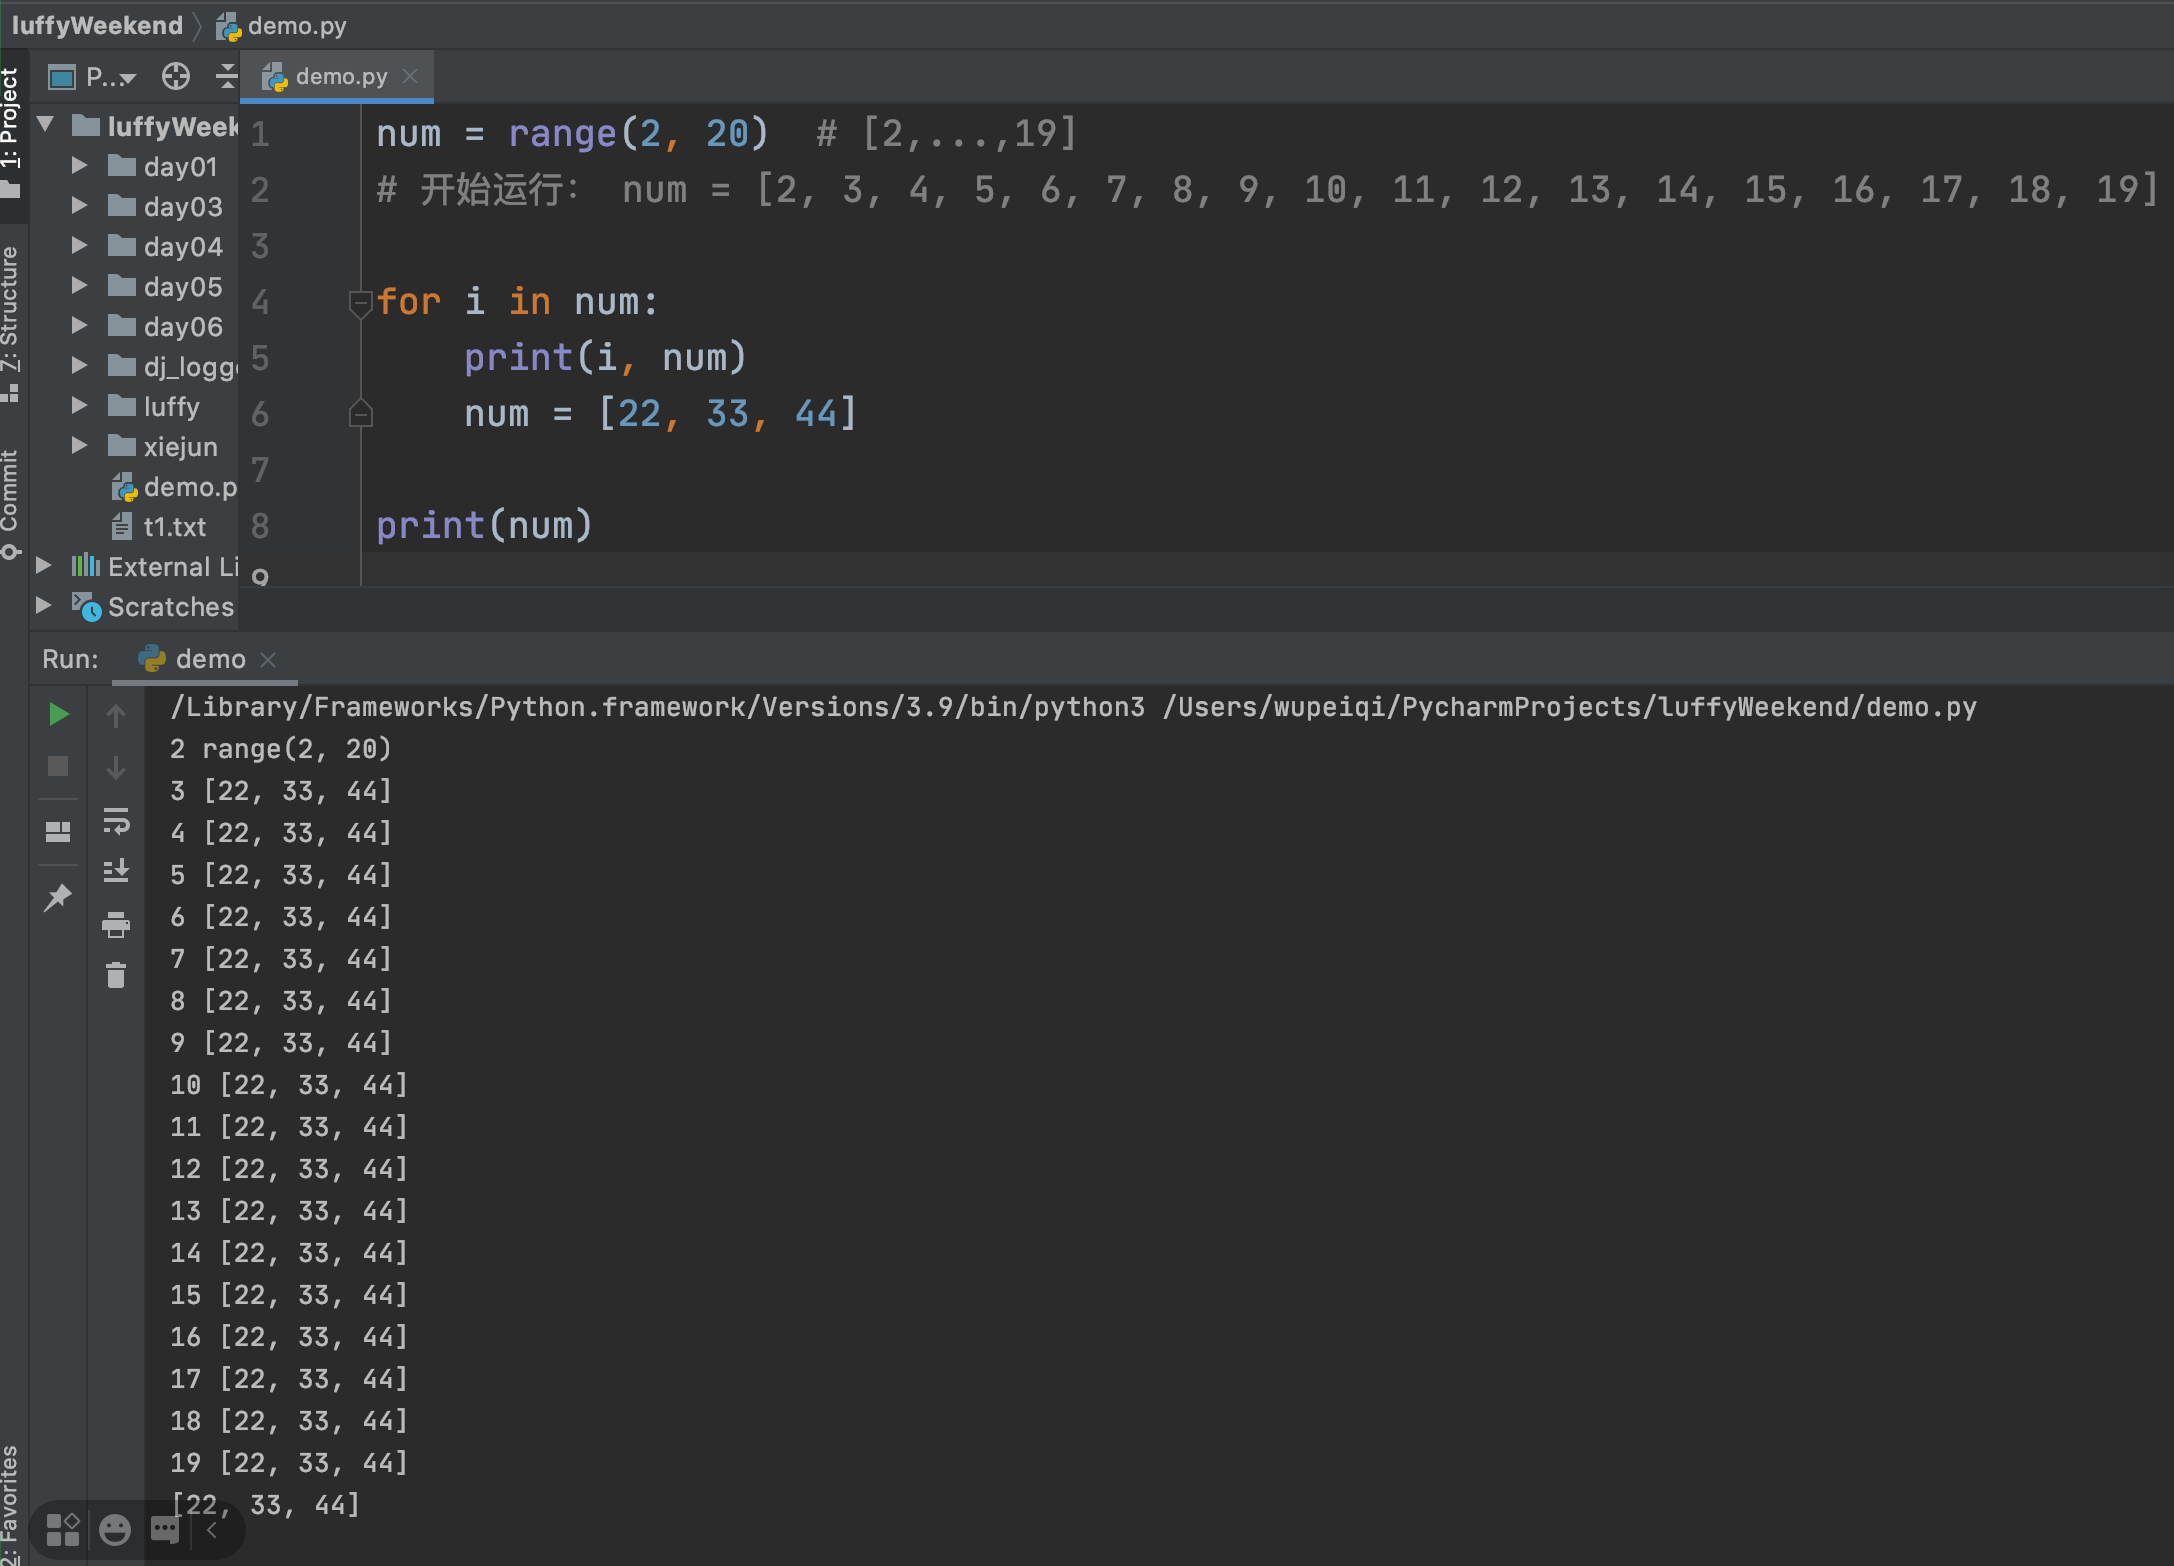Pin the demo Run tab
This screenshot has width=2174, height=1566.
point(58,897)
